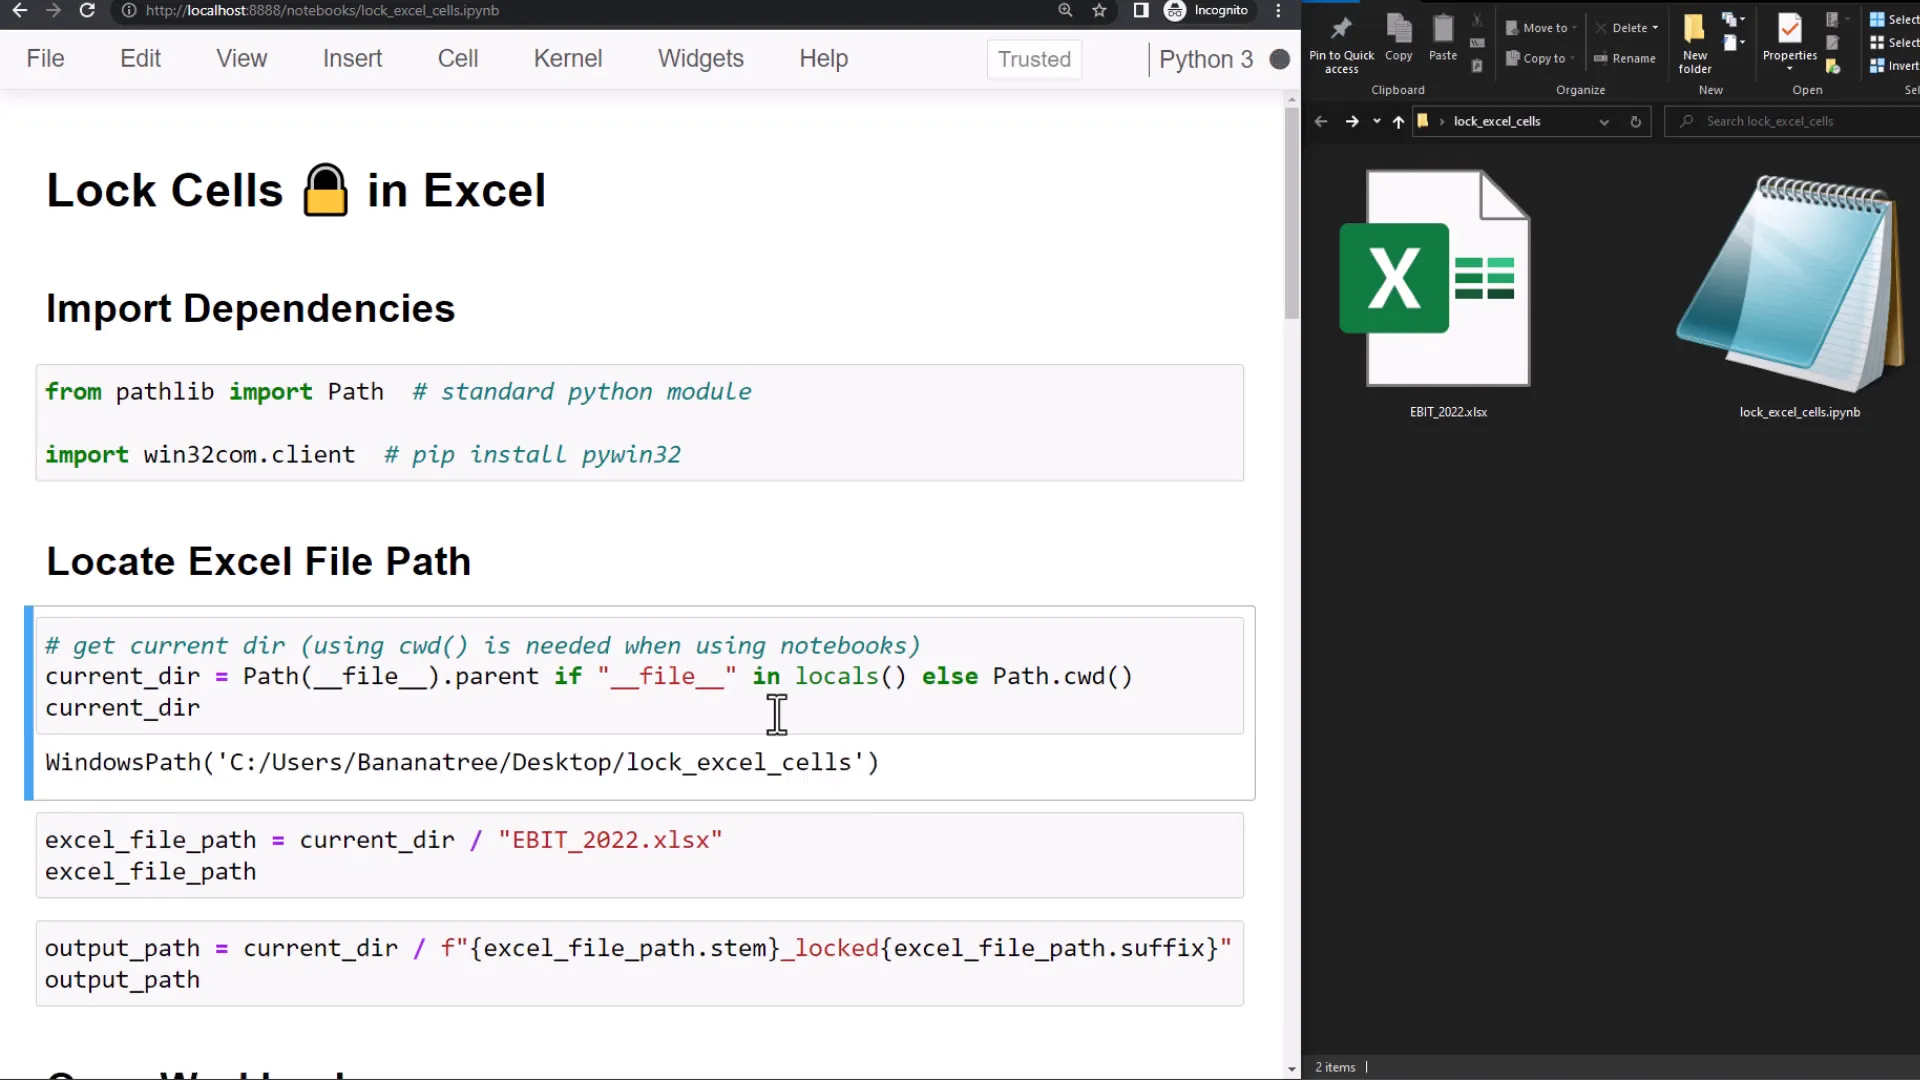The image size is (1920, 1080).
Task: Reload the notebook page in browser
Action: 87,10
